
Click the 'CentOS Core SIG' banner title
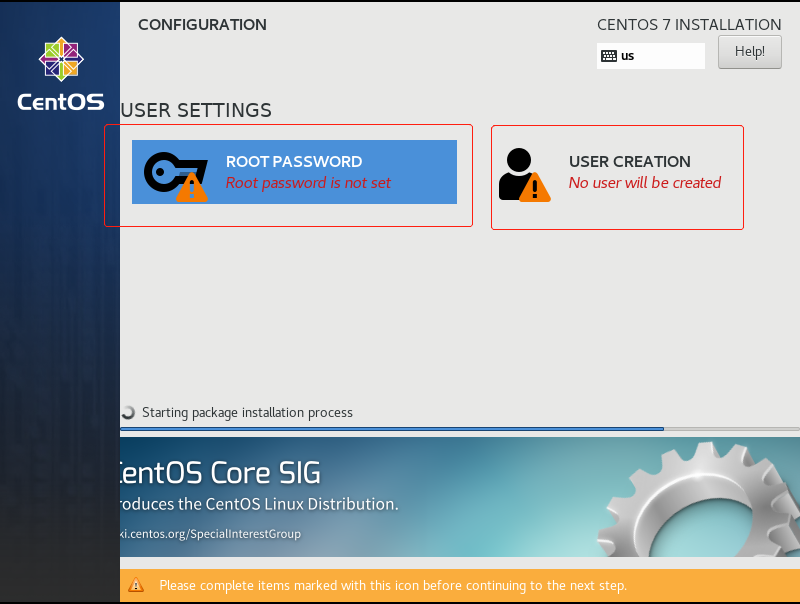click(220, 473)
